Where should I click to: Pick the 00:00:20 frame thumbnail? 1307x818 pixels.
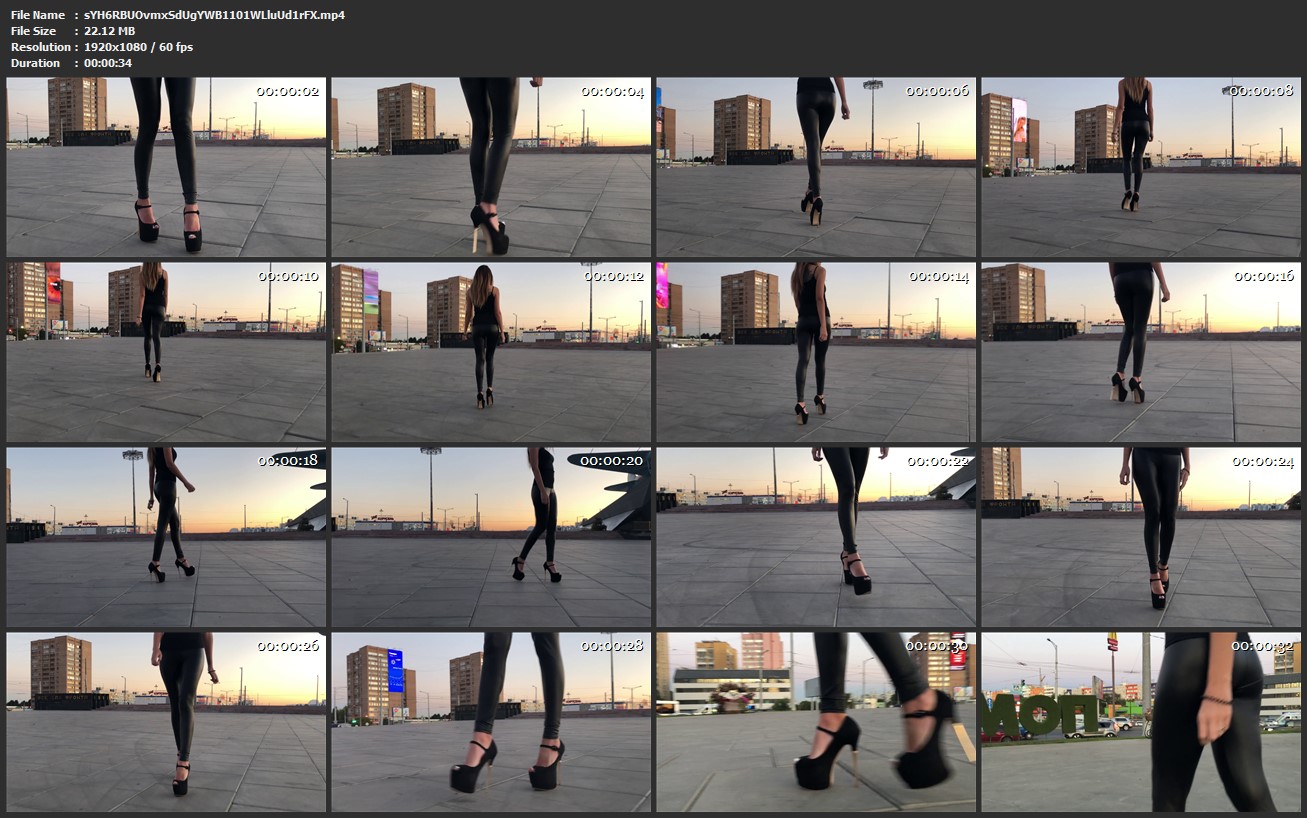tap(491, 537)
